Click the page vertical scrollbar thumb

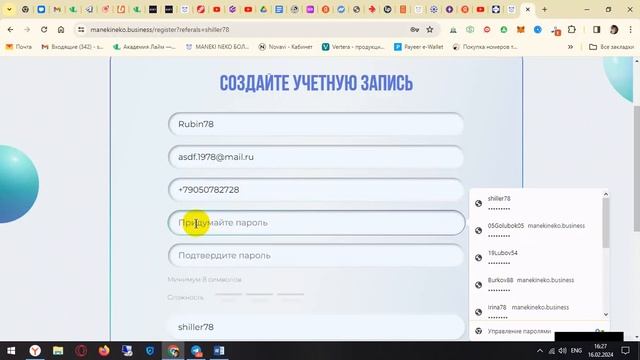click(x=637, y=169)
